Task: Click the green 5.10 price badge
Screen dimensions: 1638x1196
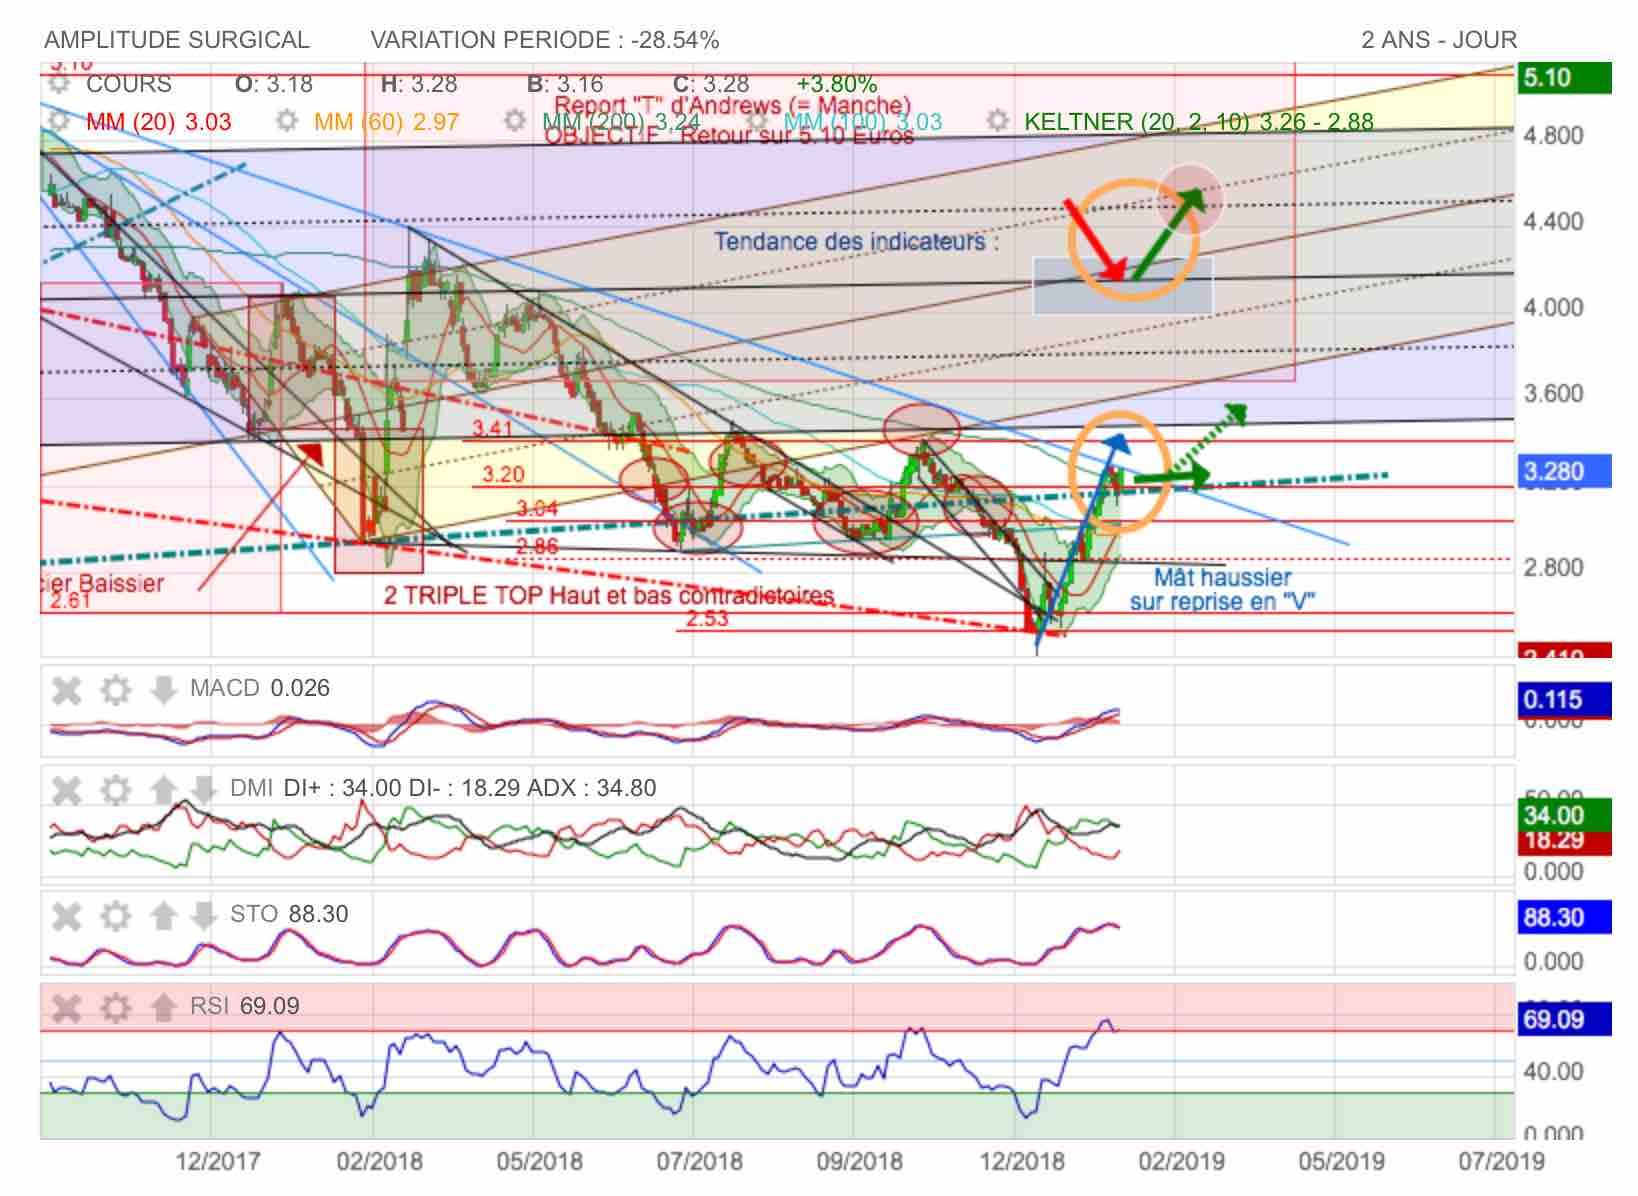Action: click(1564, 78)
